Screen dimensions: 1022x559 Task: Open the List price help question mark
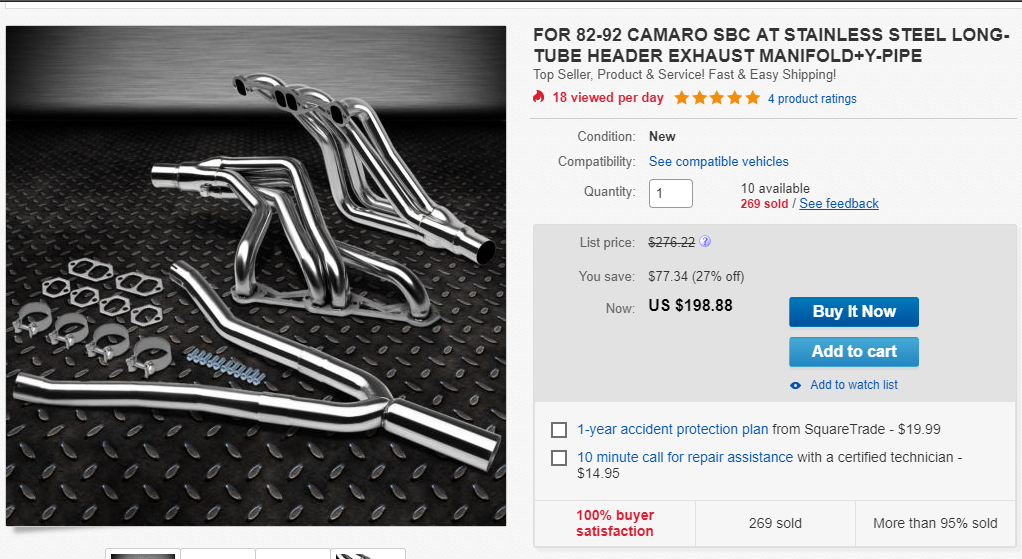[x=705, y=241]
